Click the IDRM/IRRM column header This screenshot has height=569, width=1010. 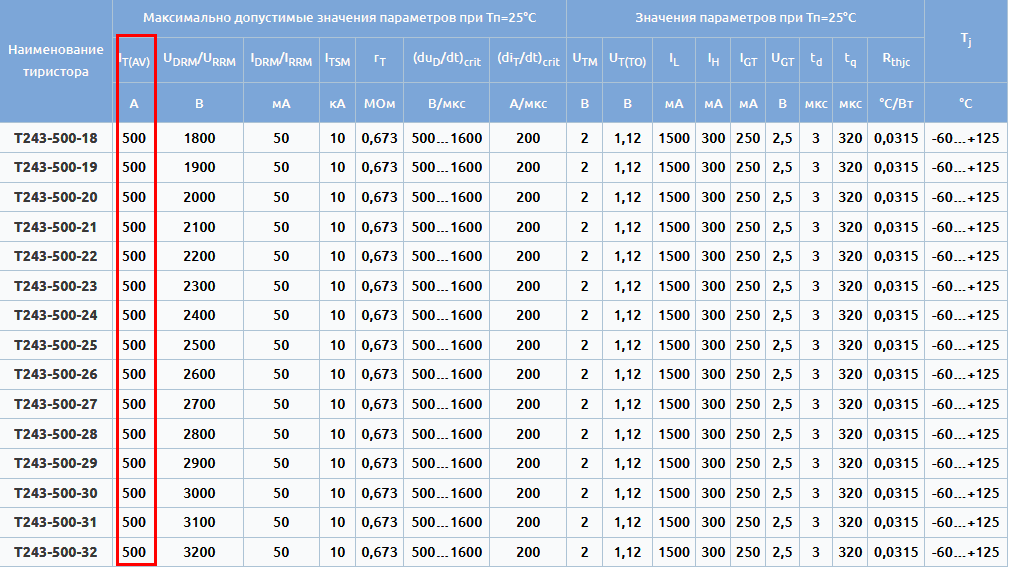(x=281, y=61)
